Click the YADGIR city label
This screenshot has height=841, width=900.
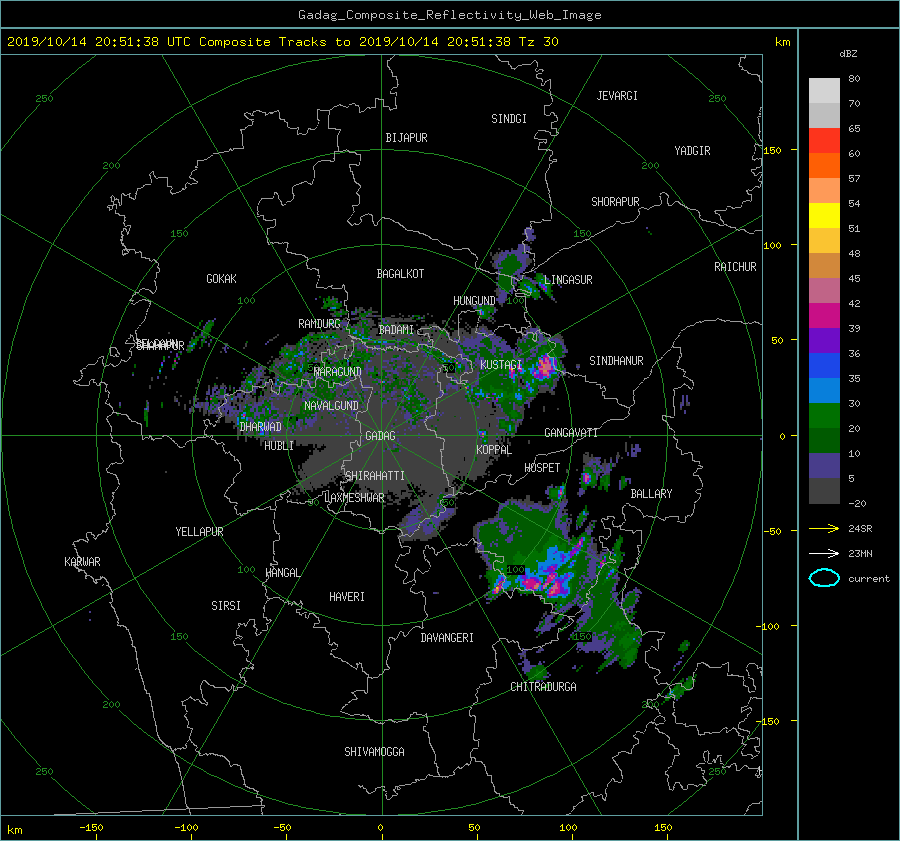tap(692, 151)
